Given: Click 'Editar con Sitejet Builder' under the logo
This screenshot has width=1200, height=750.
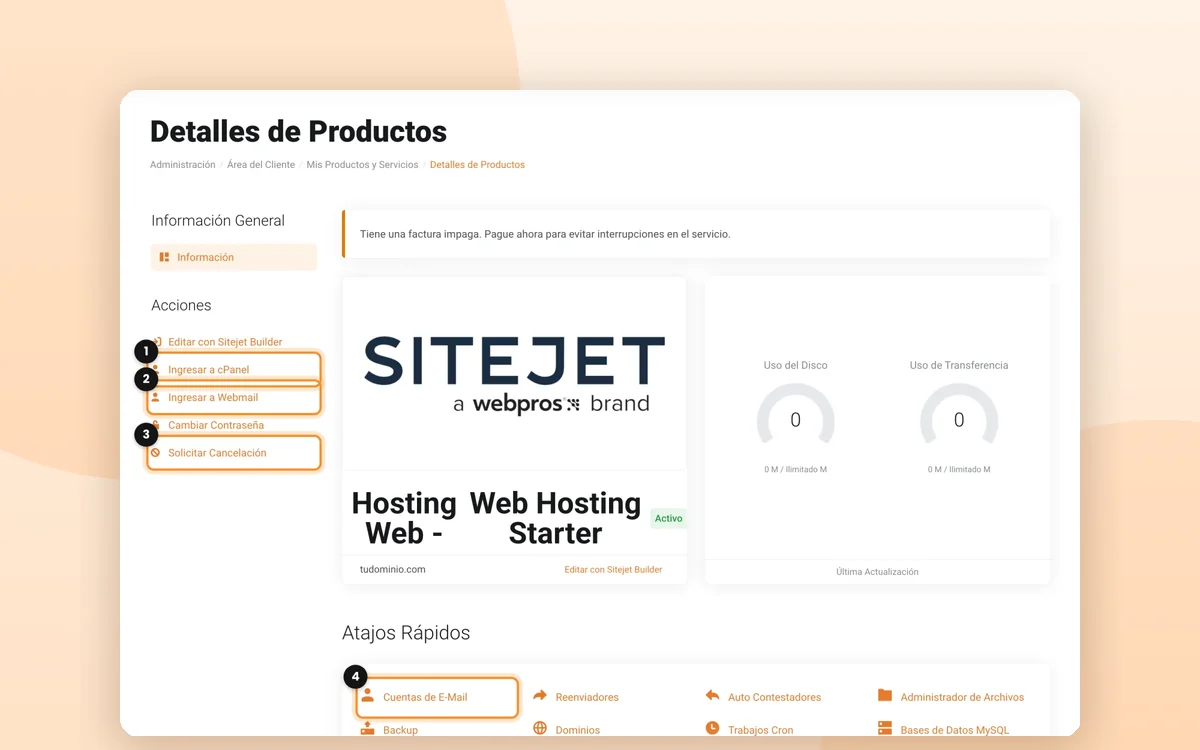Looking at the screenshot, I should (x=613, y=570).
